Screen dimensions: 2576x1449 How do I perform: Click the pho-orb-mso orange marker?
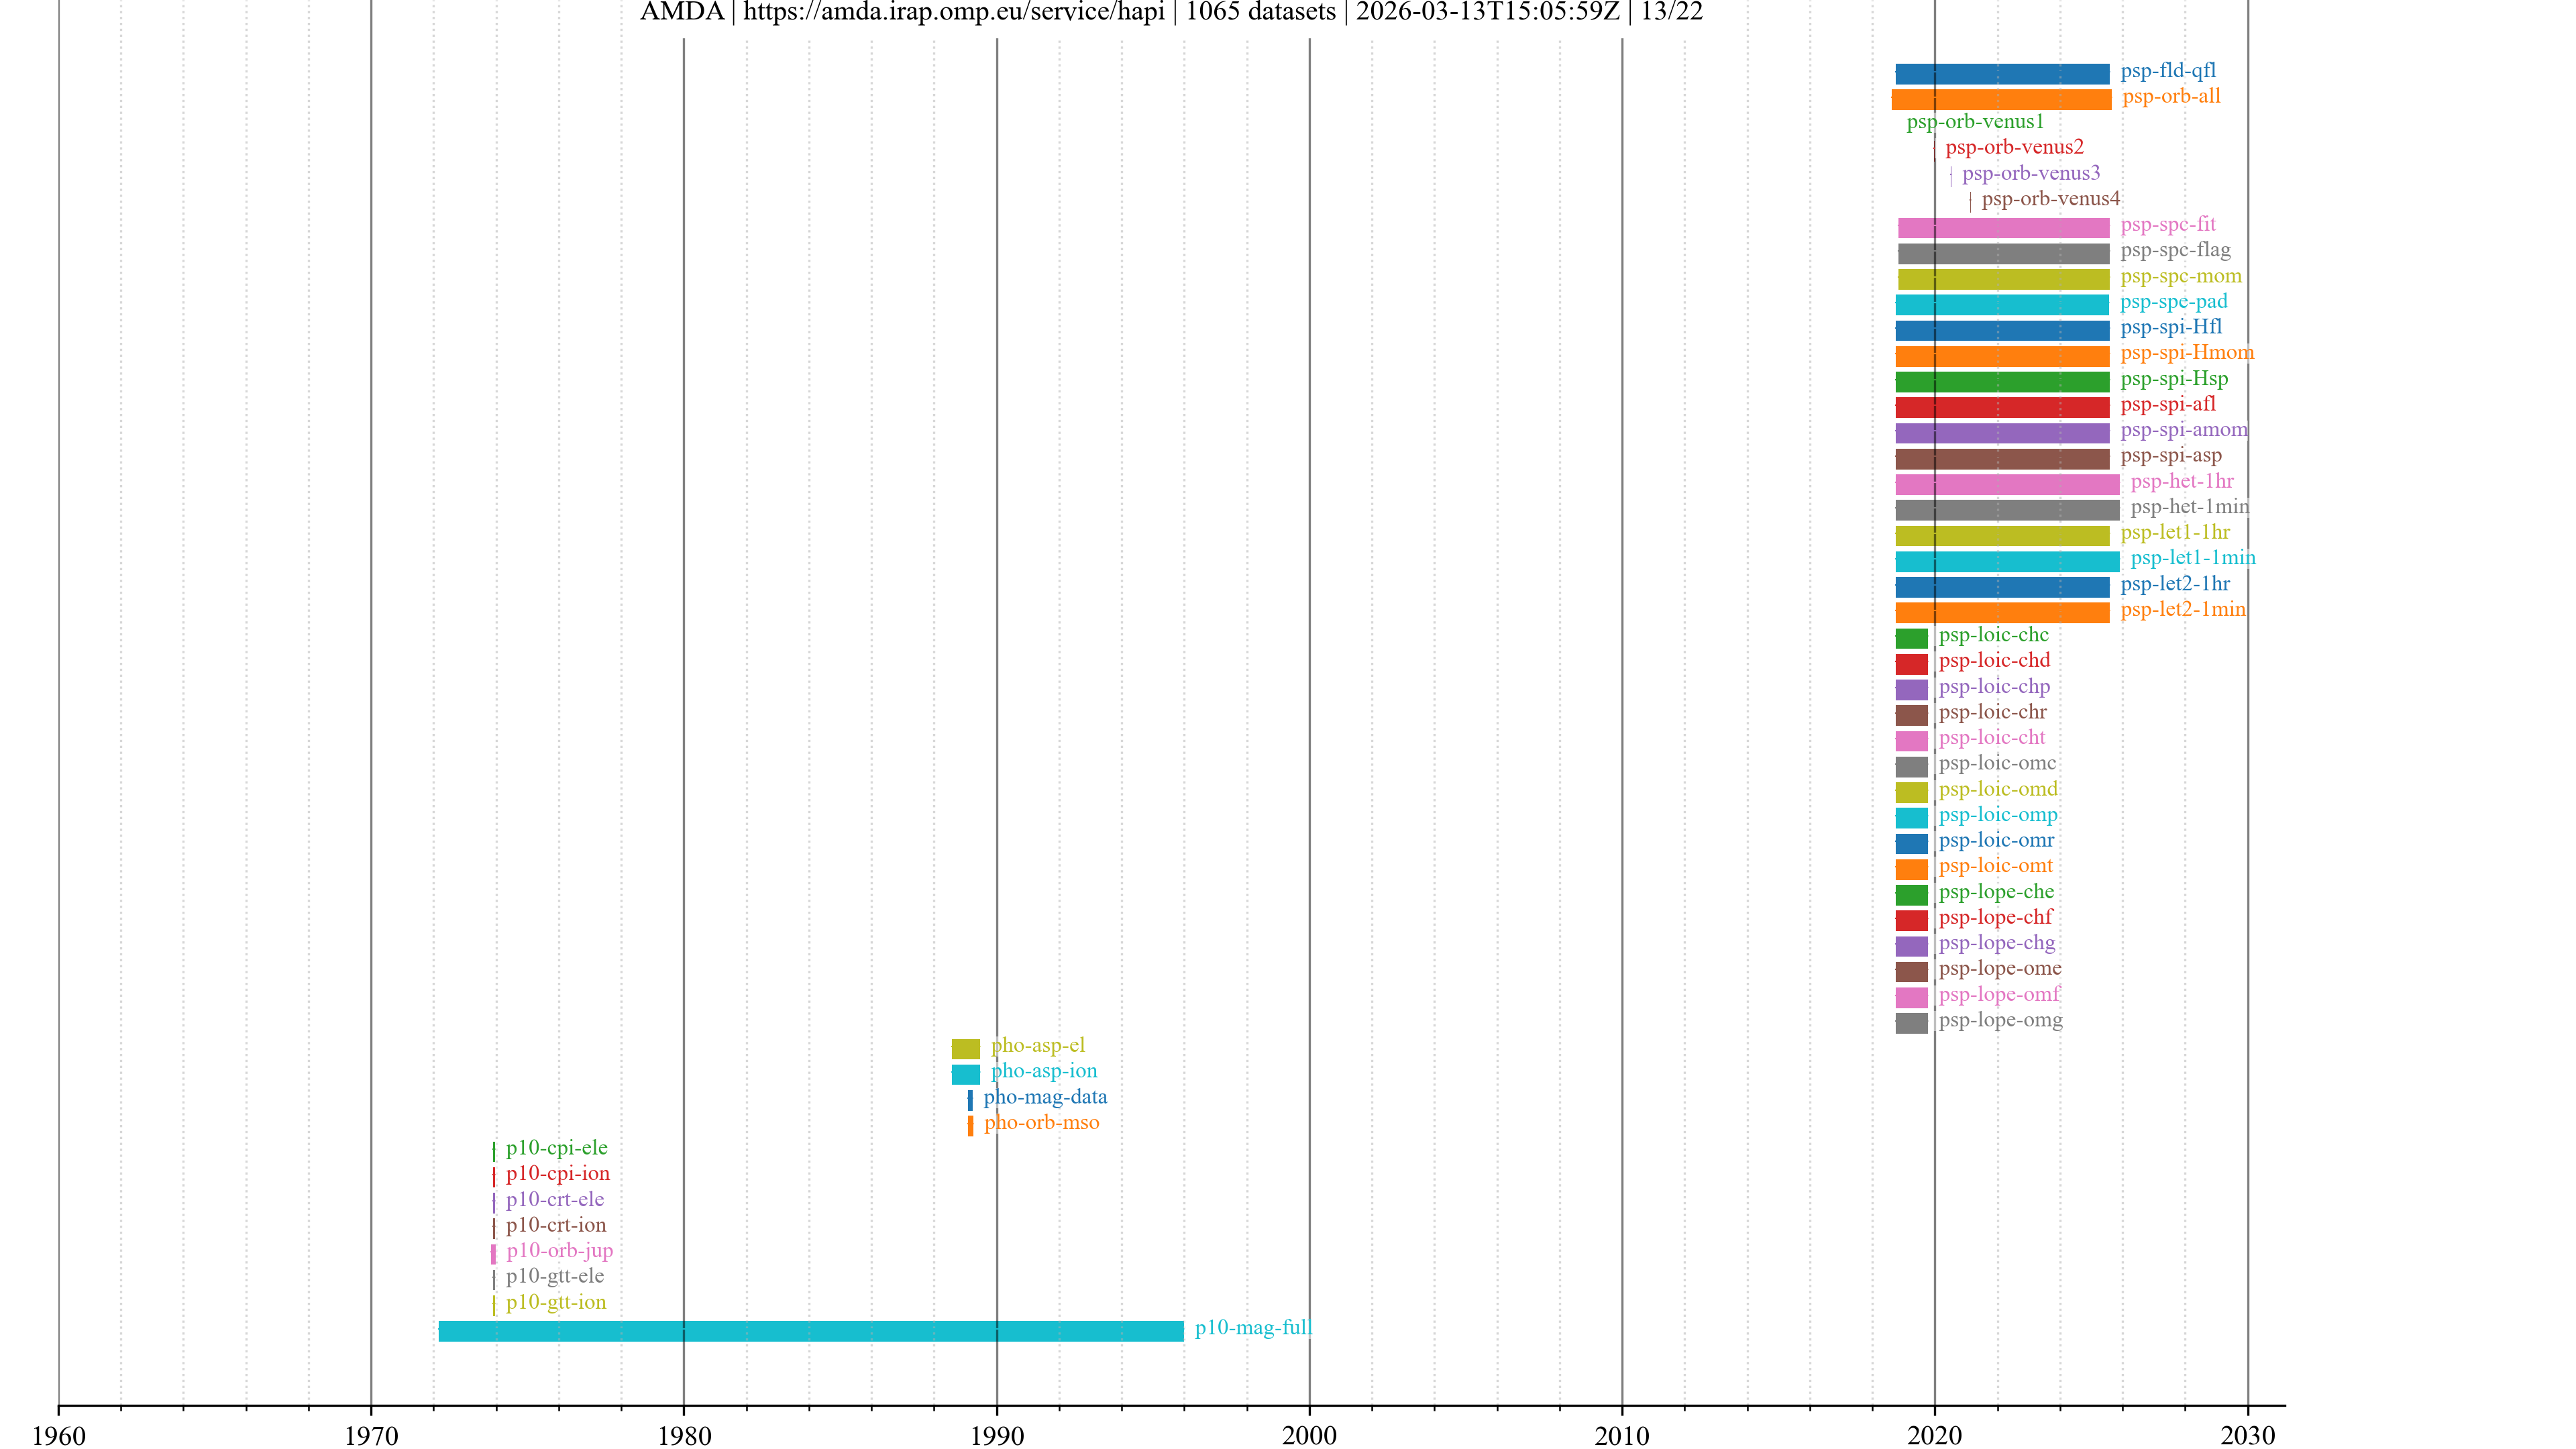(970, 1126)
